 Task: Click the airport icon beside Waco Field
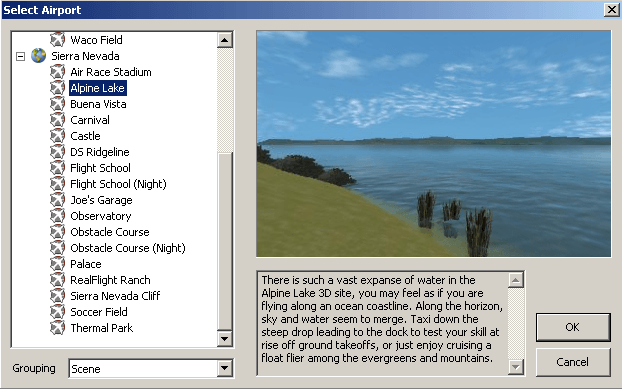click(58, 40)
